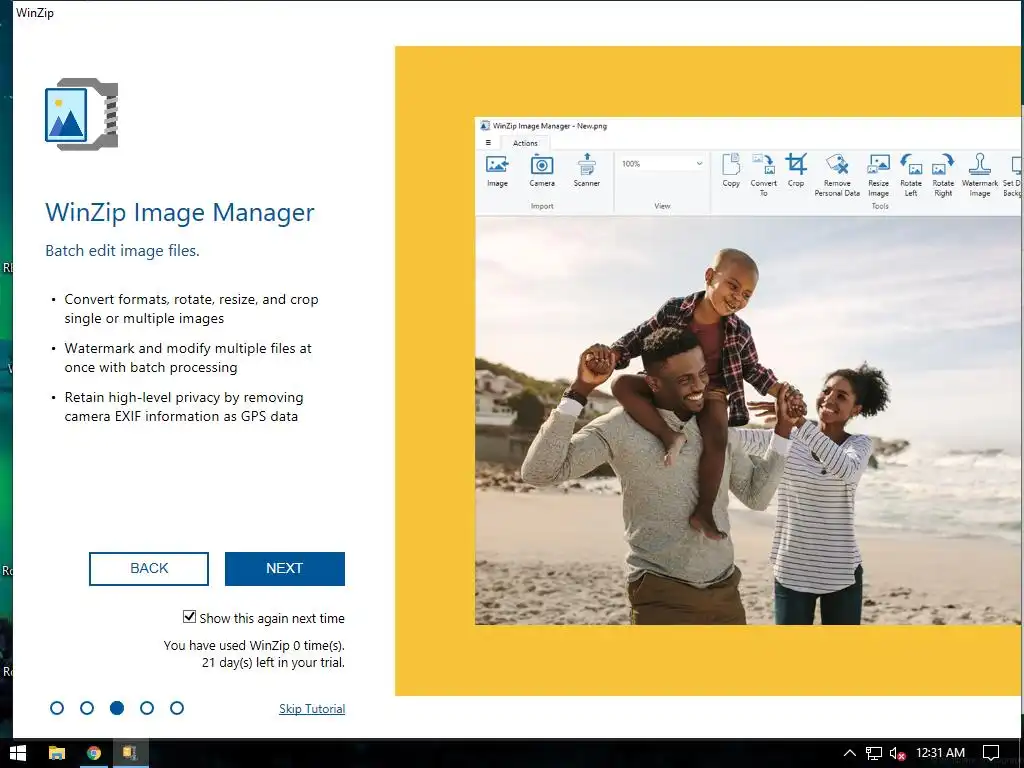The width and height of the screenshot is (1024, 768).
Task: Click the beach family photo
Action: pos(748,421)
